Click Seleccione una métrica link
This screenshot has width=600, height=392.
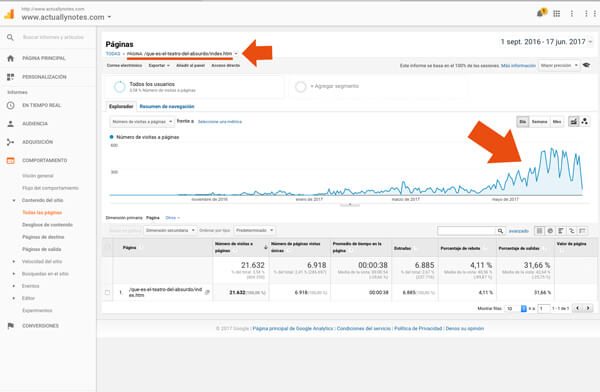[220, 122]
